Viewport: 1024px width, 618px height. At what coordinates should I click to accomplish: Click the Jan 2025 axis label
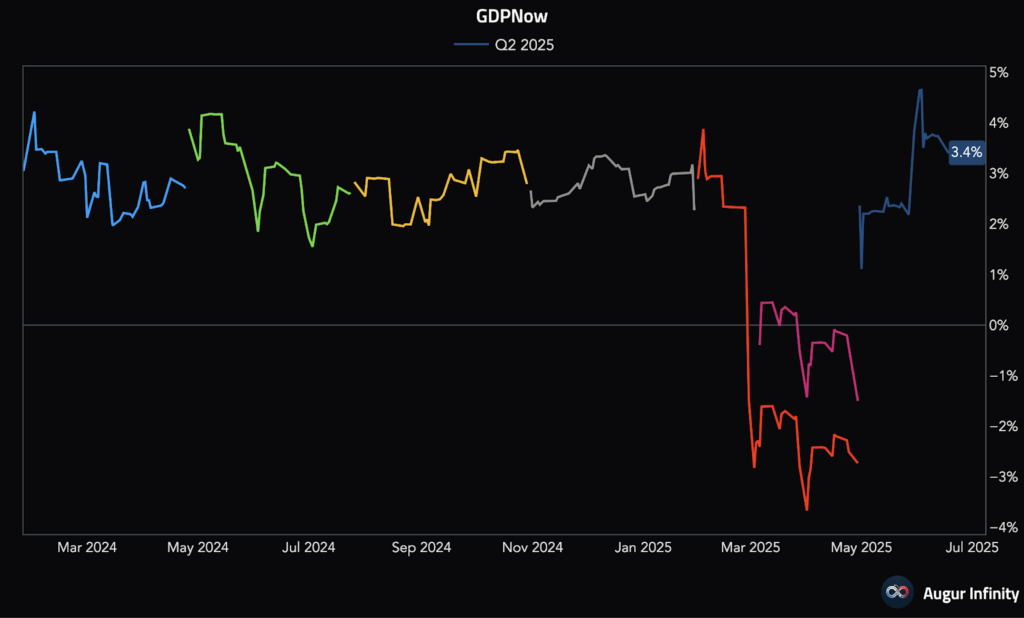(643, 547)
